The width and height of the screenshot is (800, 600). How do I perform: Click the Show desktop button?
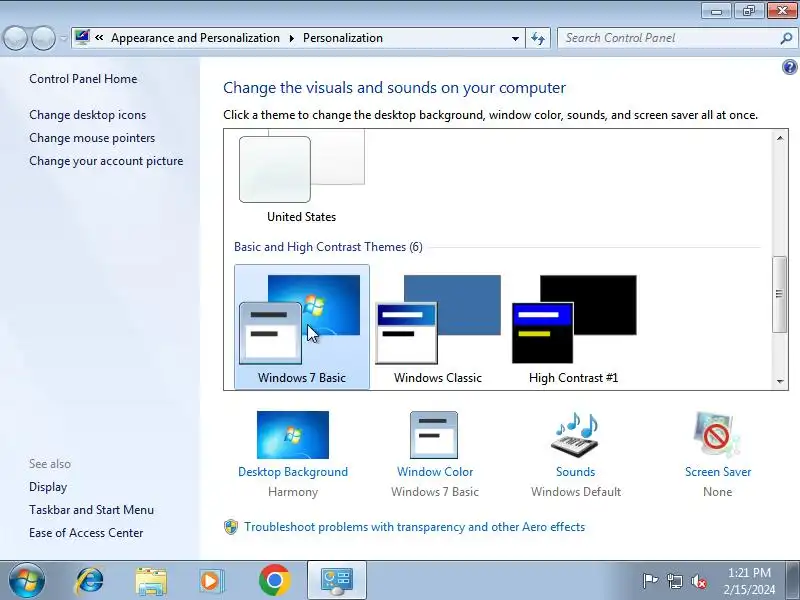point(793,580)
